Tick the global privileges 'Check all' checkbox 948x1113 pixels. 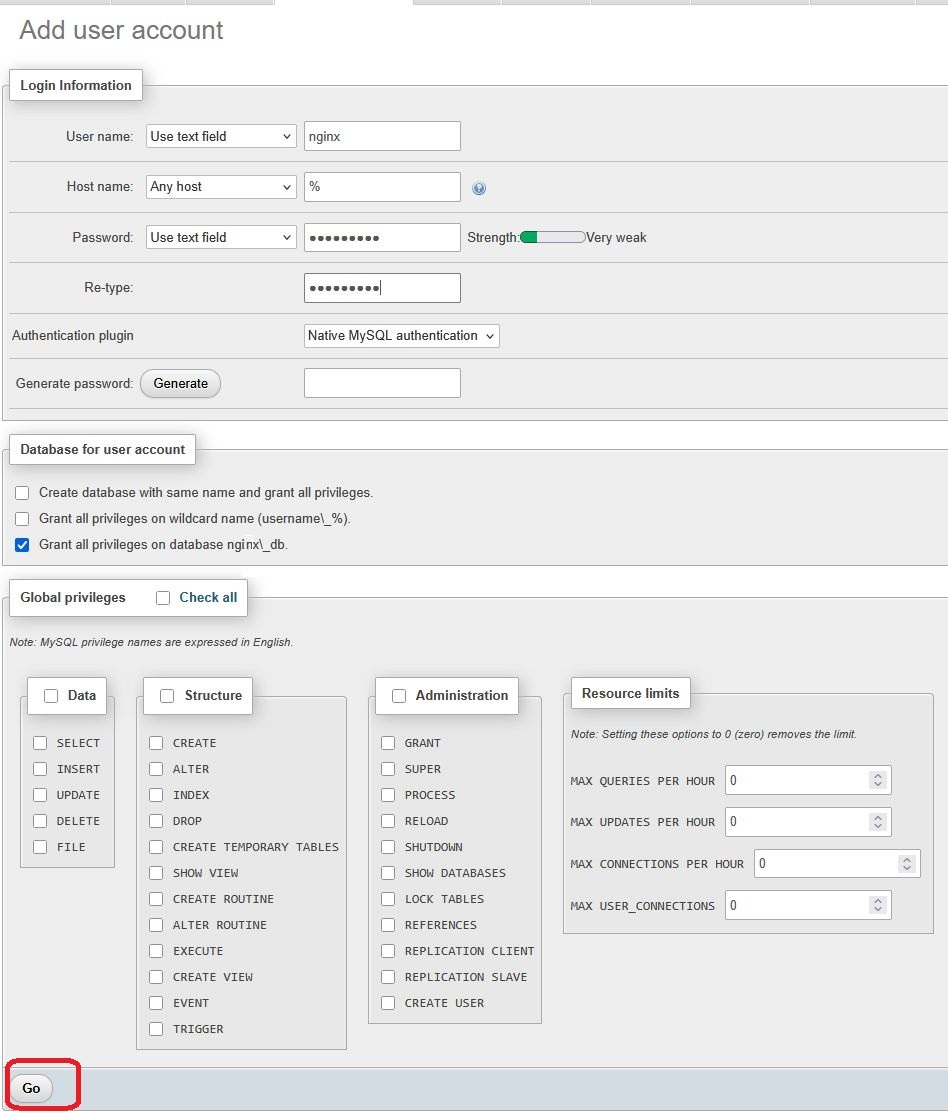(163, 598)
